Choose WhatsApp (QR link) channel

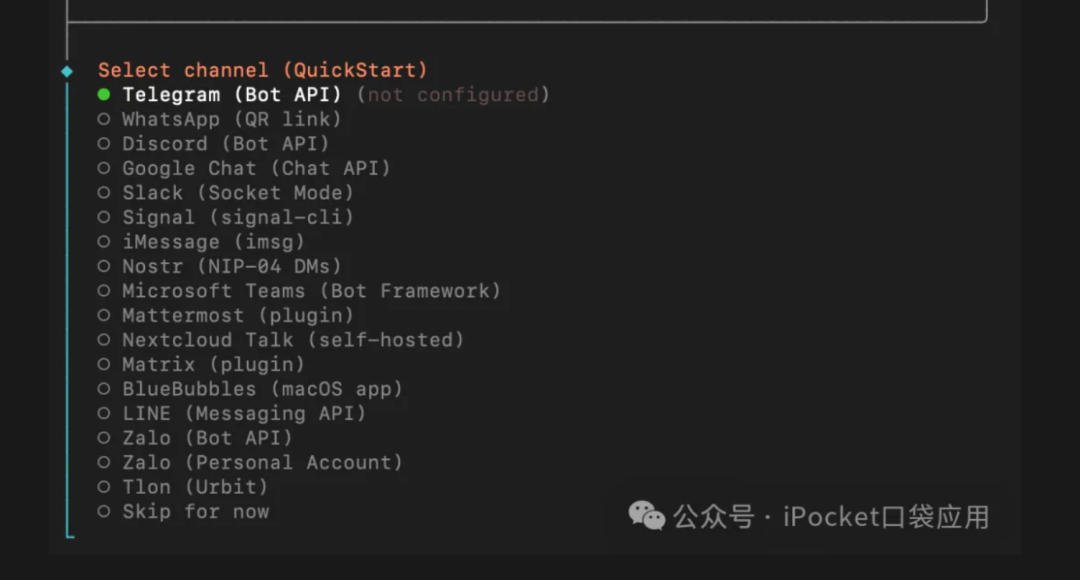pos(232,119)
